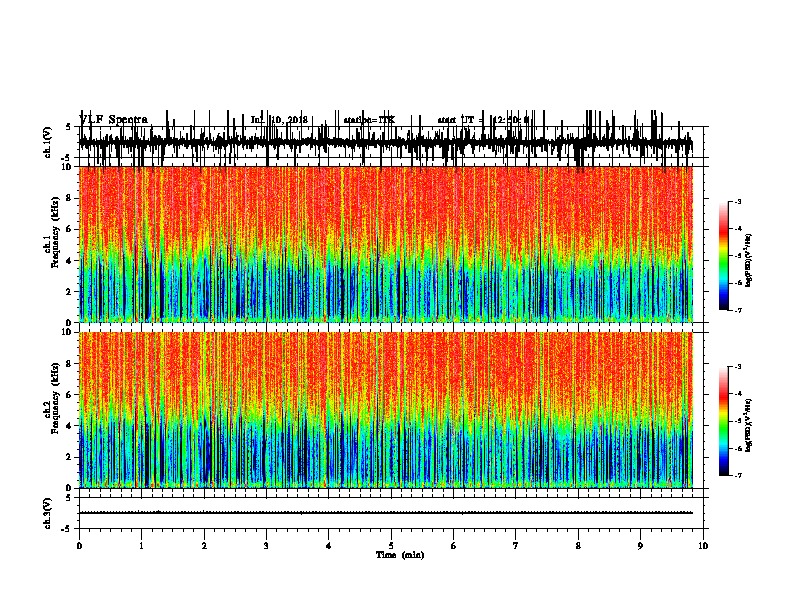
Task: Click the 'start UT = 12:50: 0' header label
Action: [483, 120]
